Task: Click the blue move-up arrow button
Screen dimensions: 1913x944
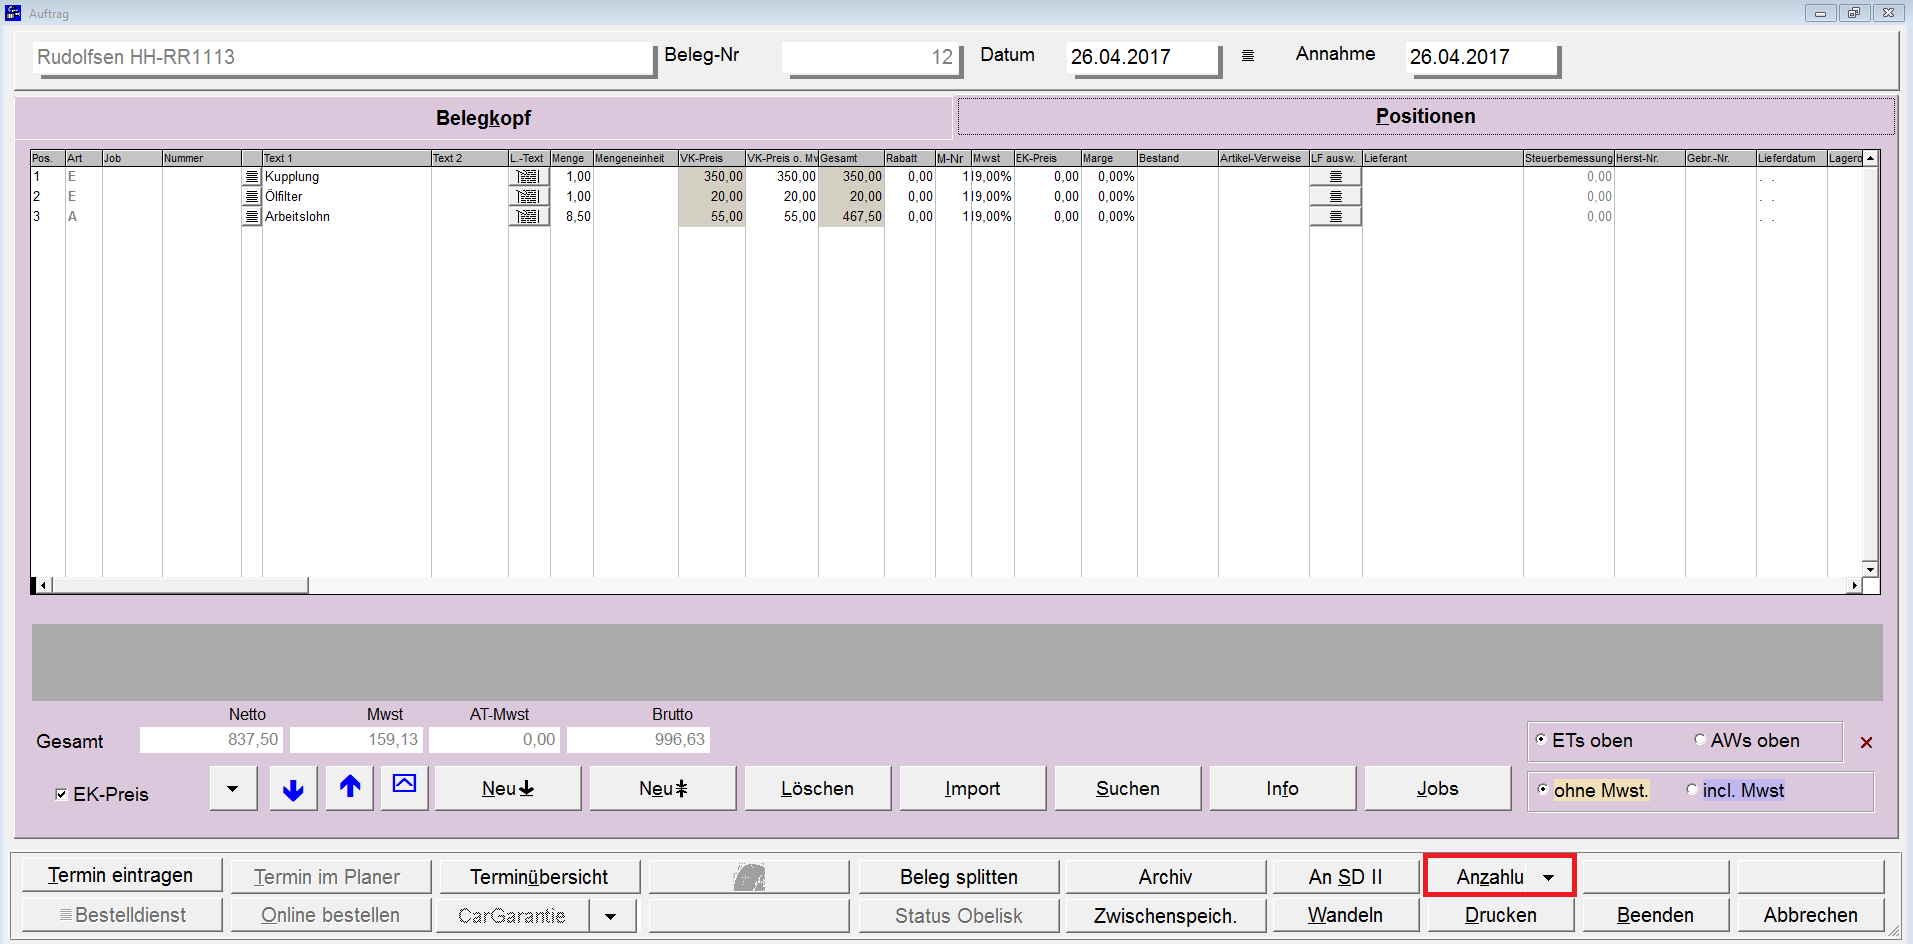Action: coord(350,788)
